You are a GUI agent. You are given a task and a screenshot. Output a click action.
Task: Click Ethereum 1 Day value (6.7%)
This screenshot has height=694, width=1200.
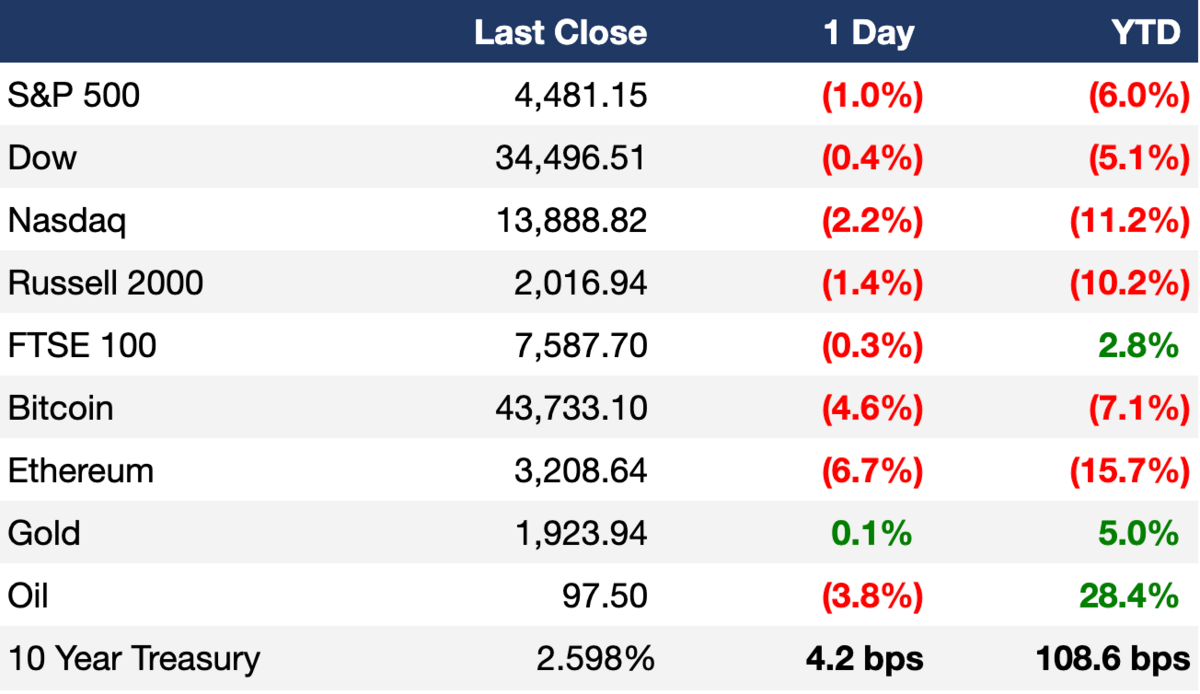tap(871, 471)
